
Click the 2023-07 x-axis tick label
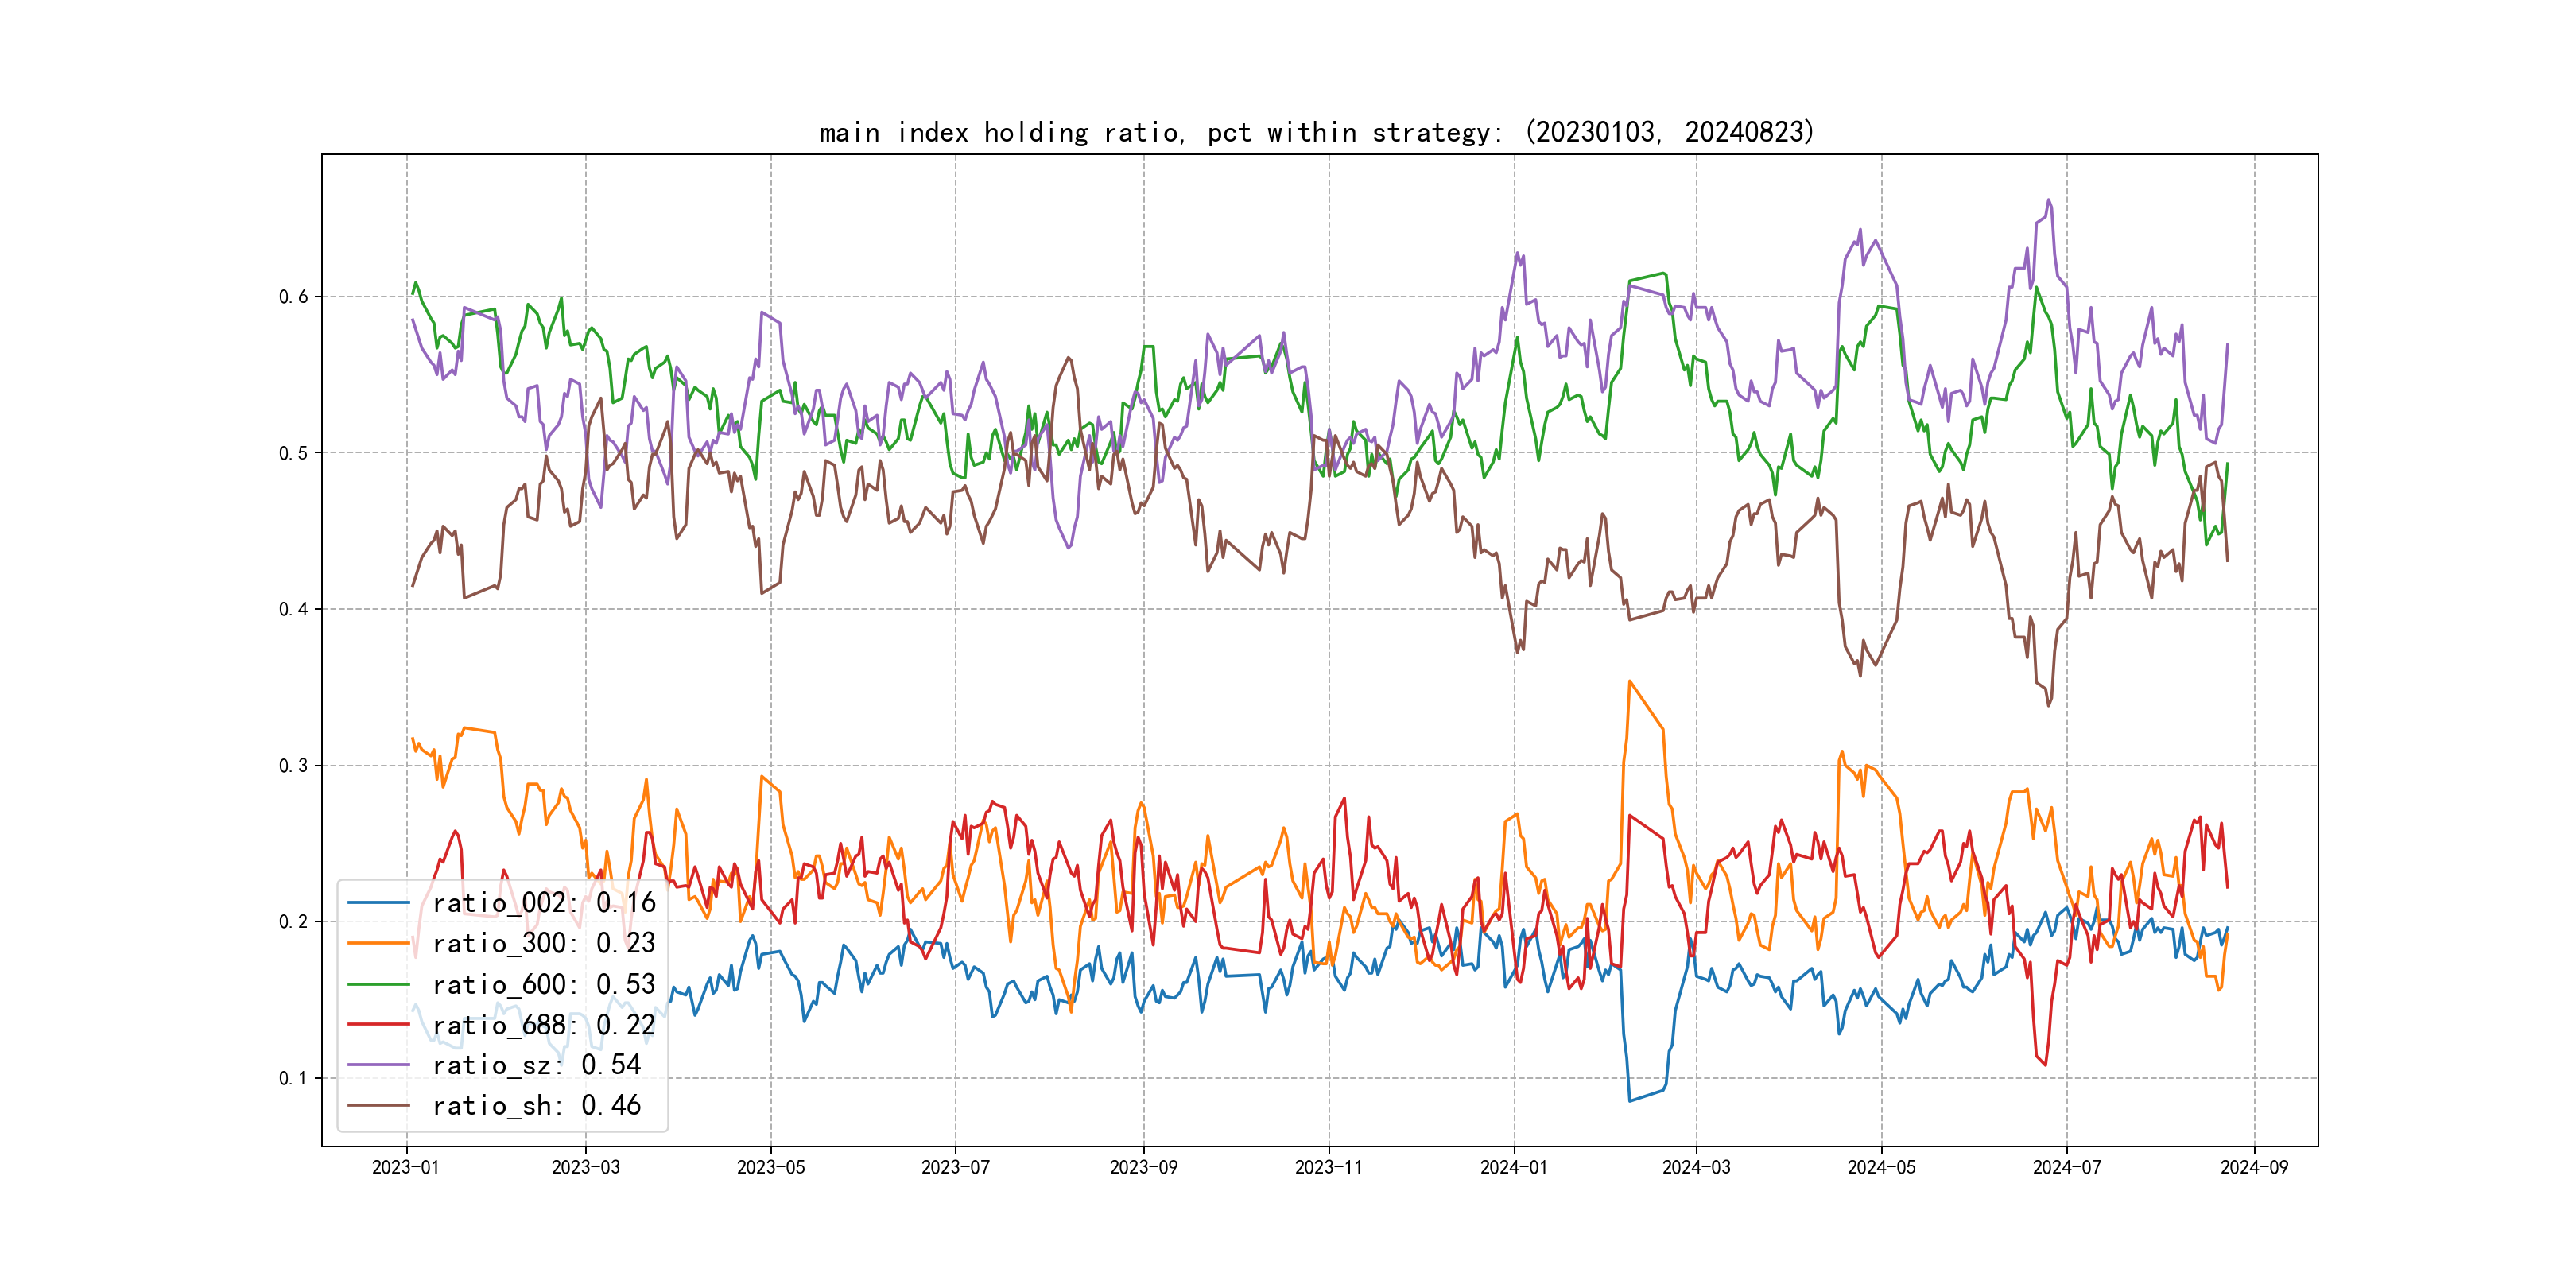955,1167
